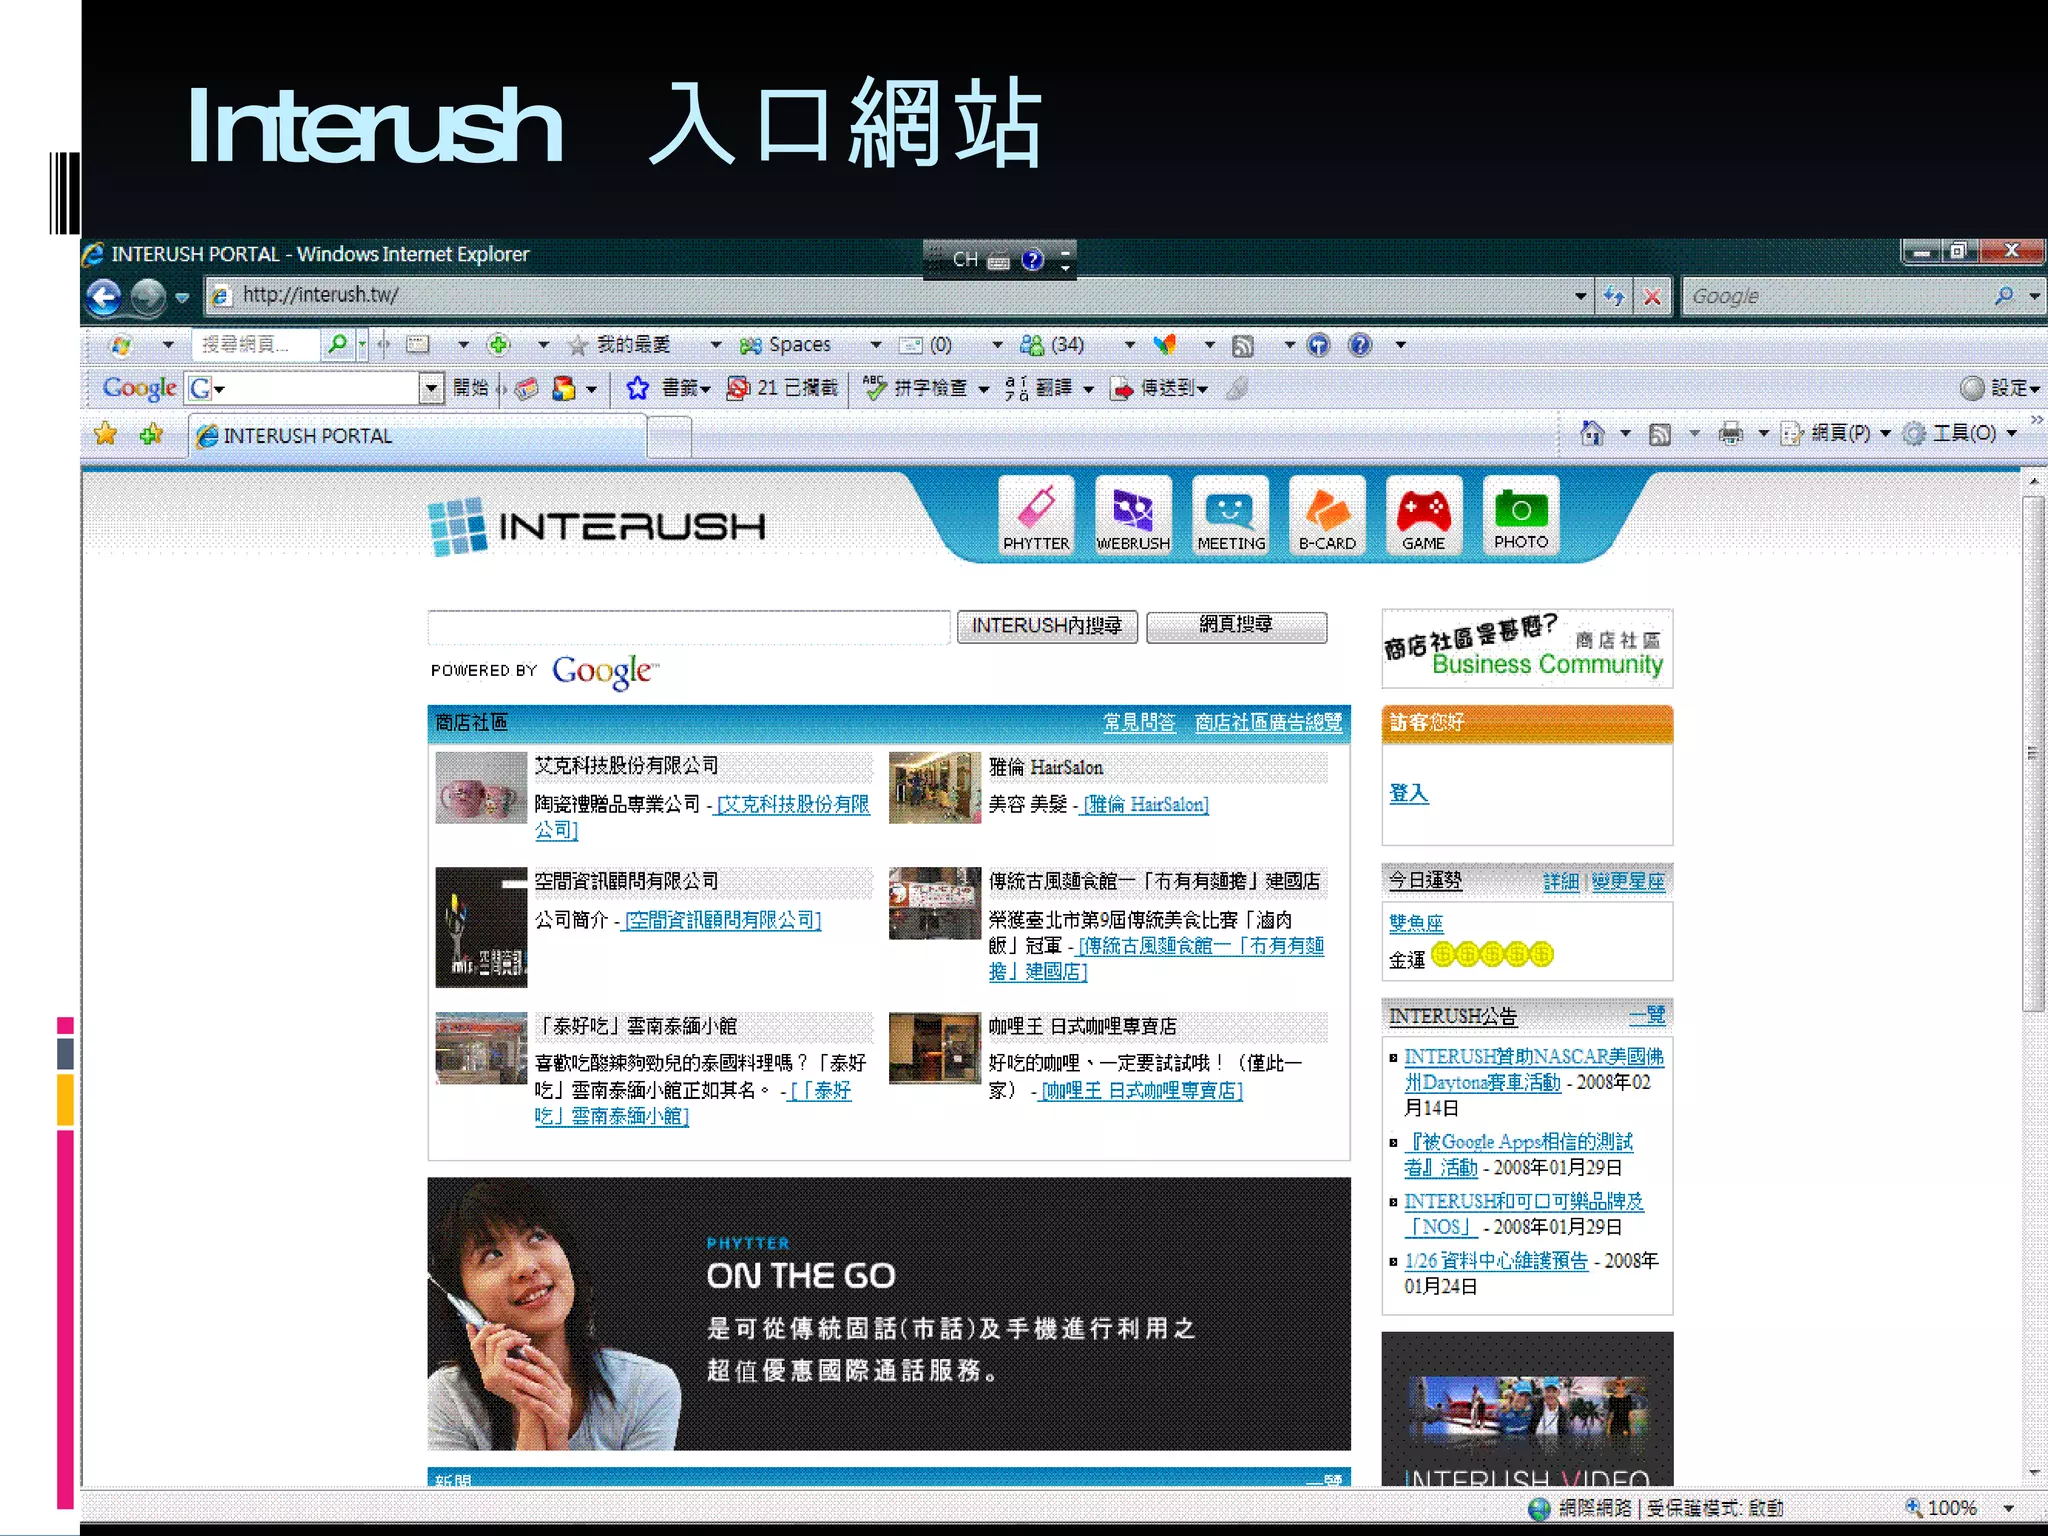The width and height of the screenshot is (2048, 1536).
Task: Open the PHOTO service icon
Action: (x=1521, y=515)
